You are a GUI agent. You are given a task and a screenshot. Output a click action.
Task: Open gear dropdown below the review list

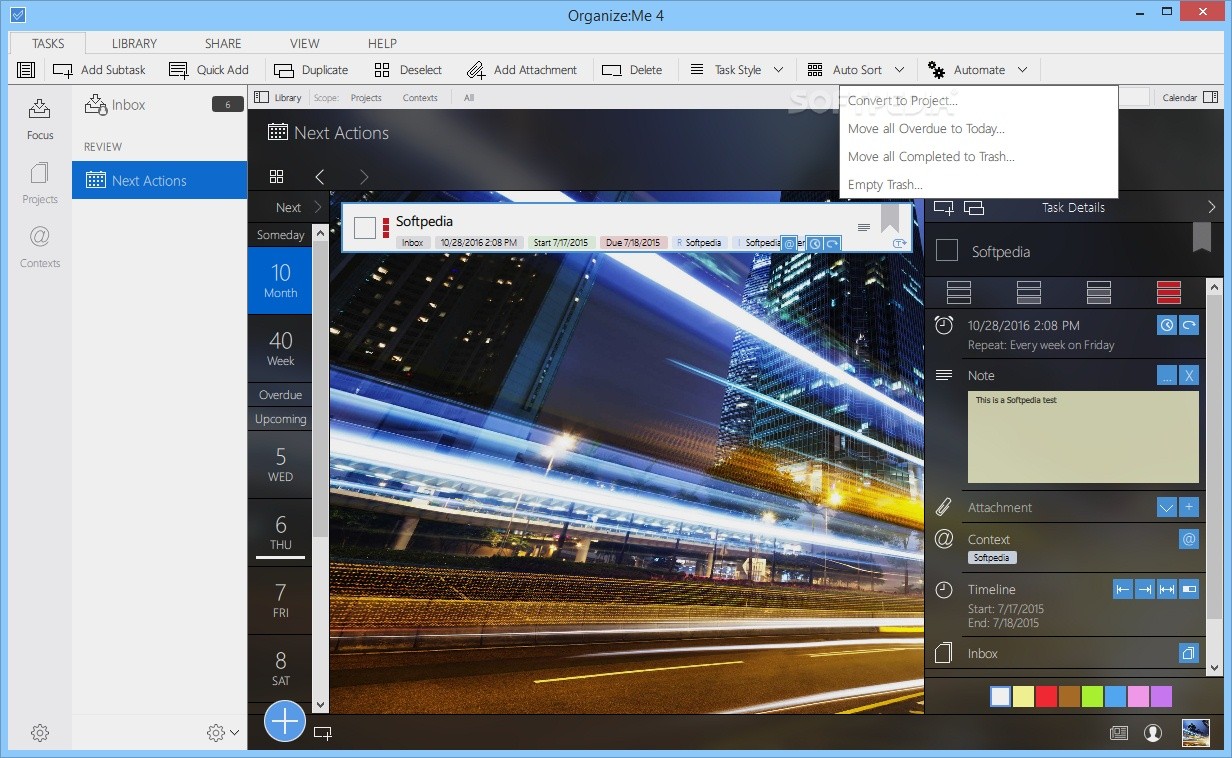tap(223, 733)
